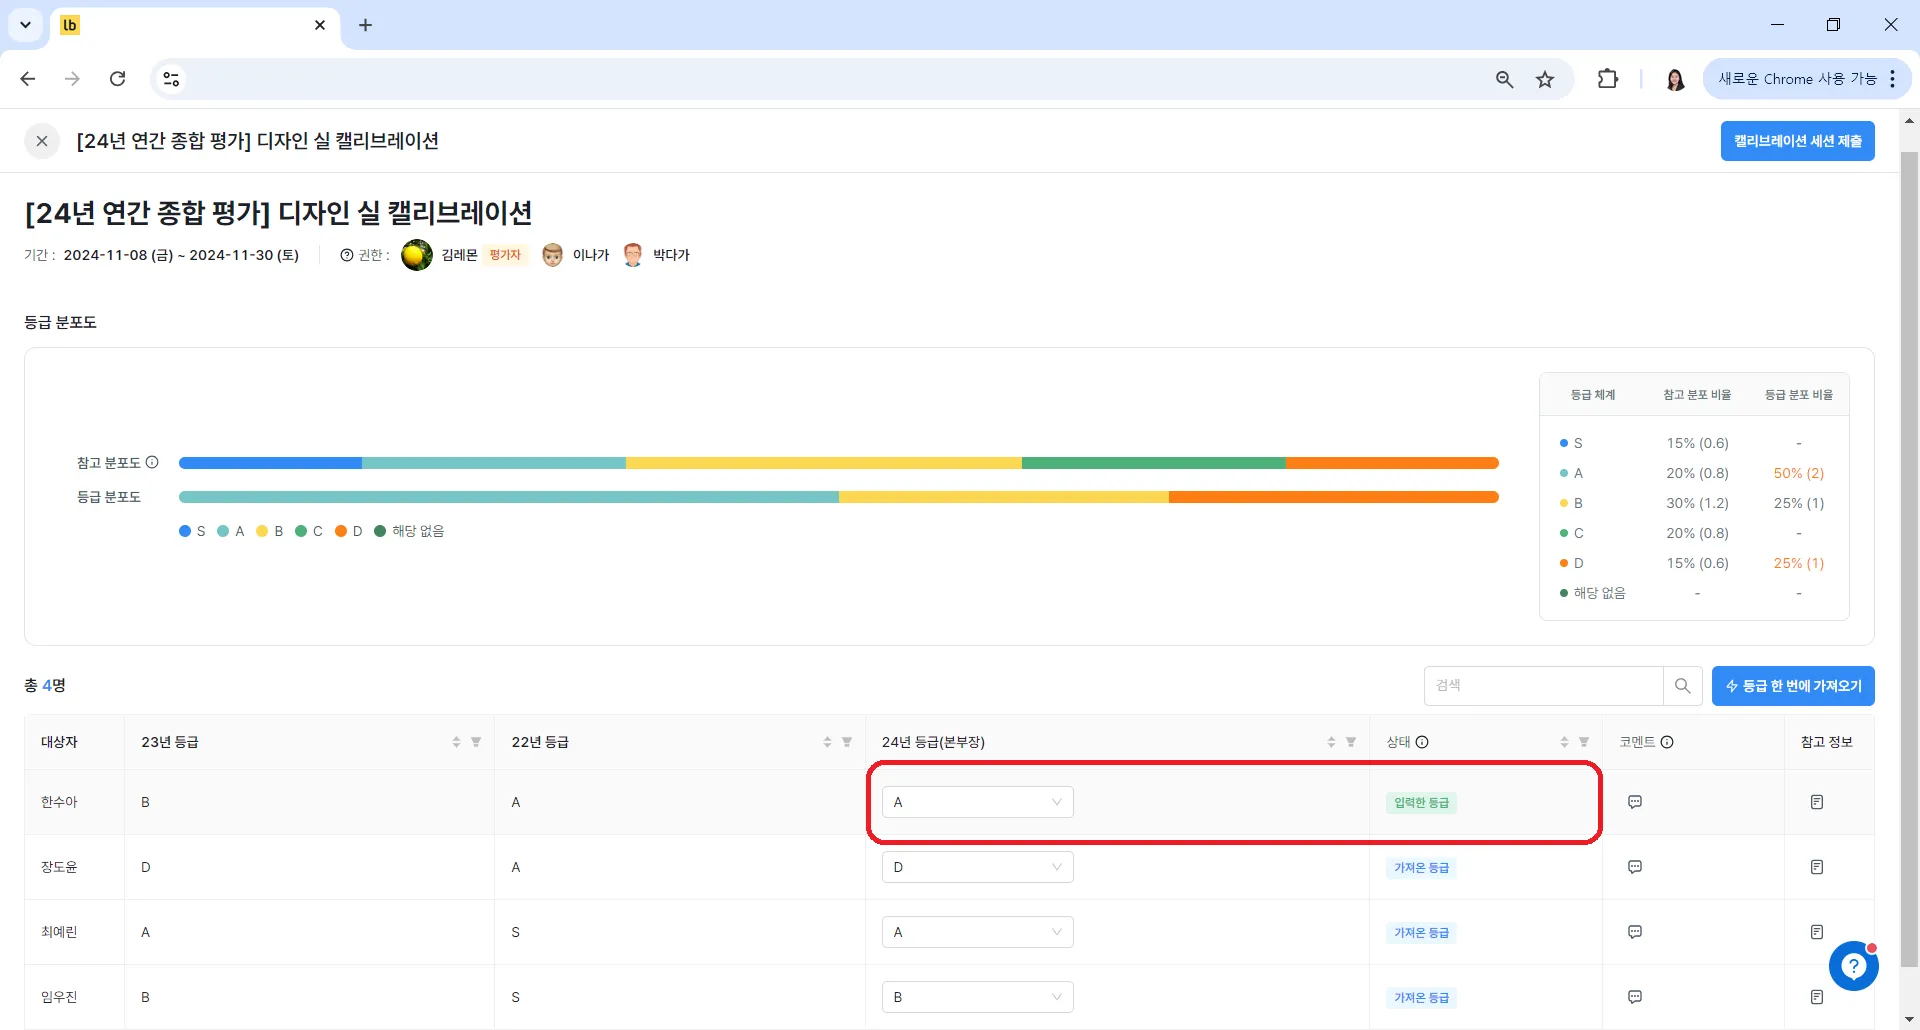Filter the 24년 등급(본부장) column

coord(1351,742)
